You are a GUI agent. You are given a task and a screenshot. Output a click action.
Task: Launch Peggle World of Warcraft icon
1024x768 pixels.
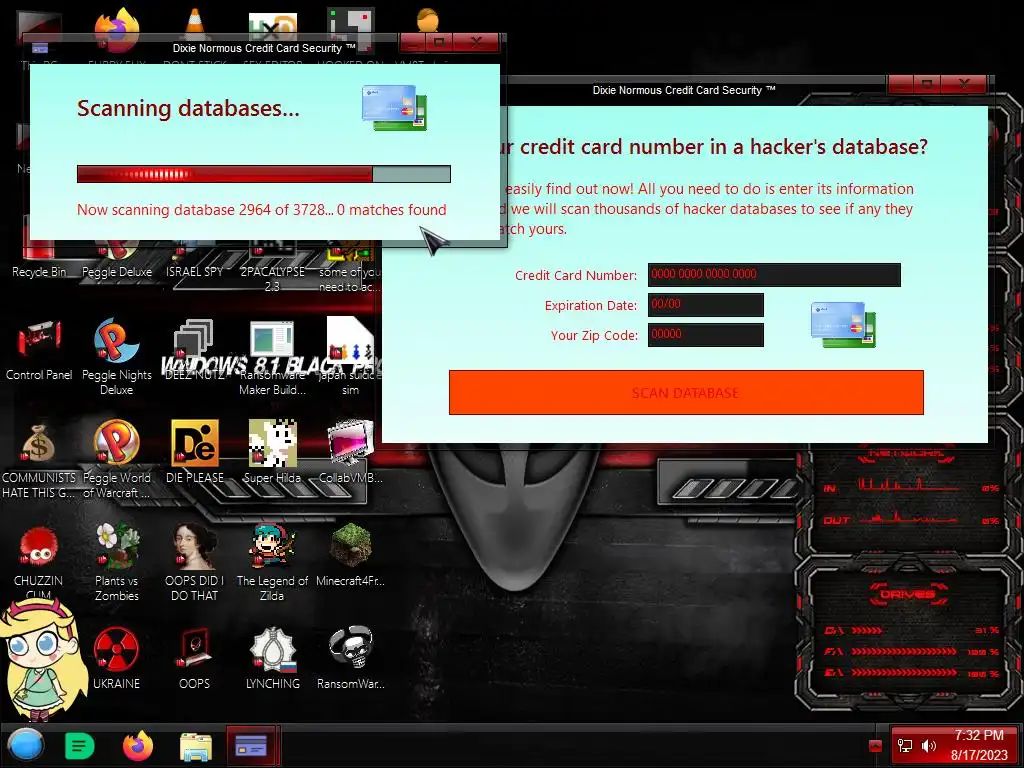116,459
